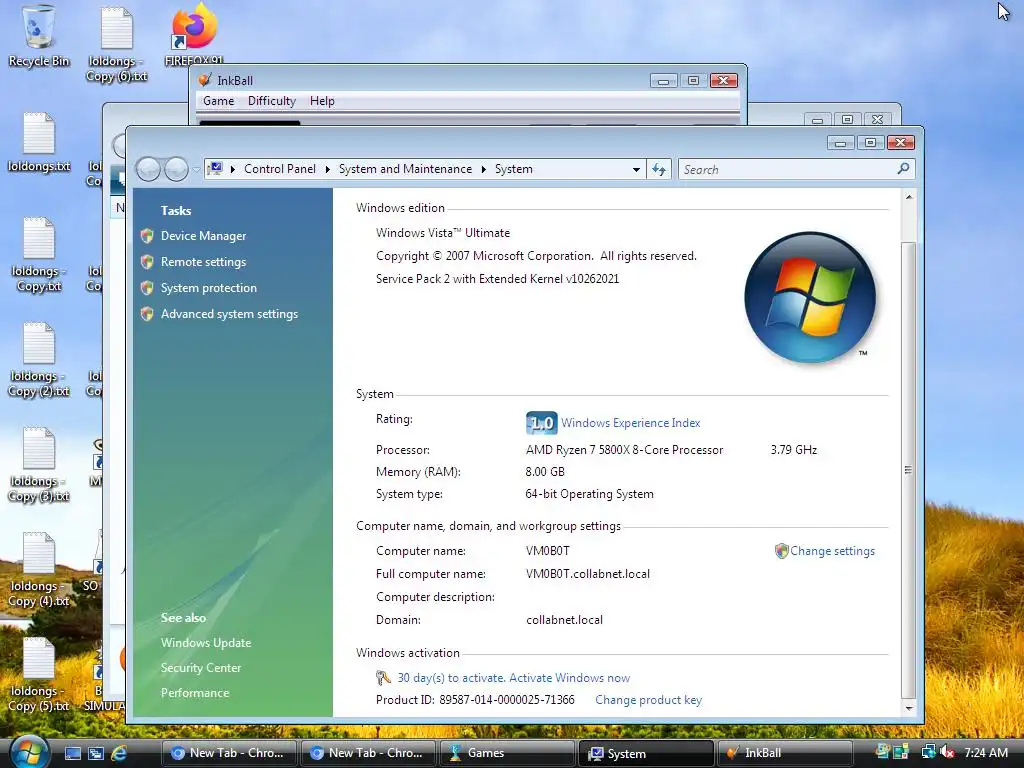Screen dimensions: 1024x768
Task: Open the address bar history dropdown
Action: click(636, 170)
